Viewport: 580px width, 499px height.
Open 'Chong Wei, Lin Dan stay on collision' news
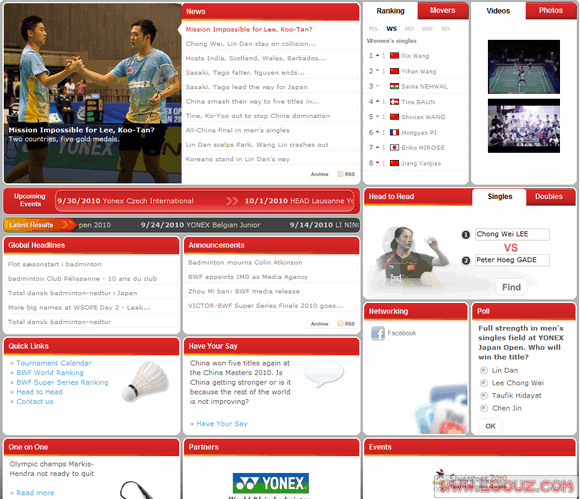(x=250, y=44)
